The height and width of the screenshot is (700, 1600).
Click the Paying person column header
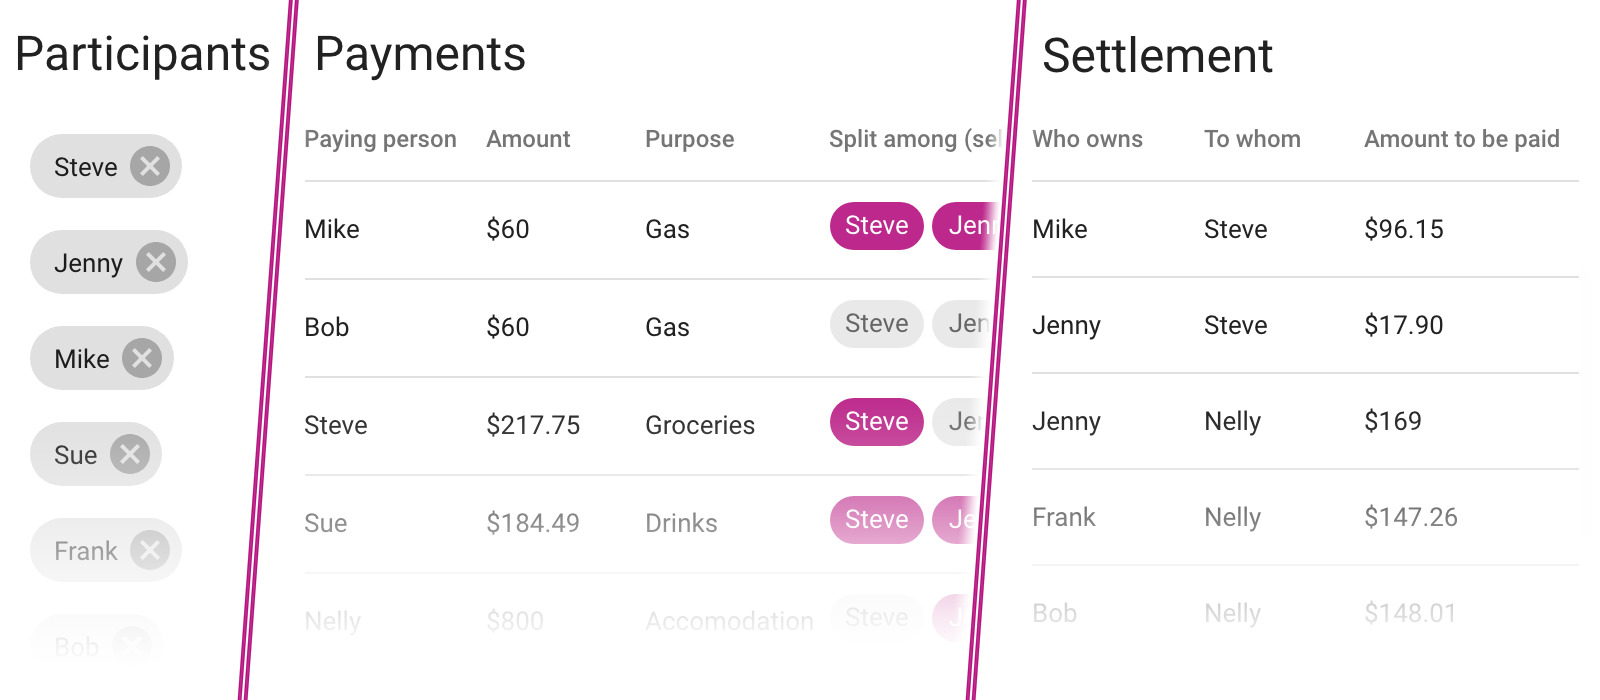coord(380,139)
